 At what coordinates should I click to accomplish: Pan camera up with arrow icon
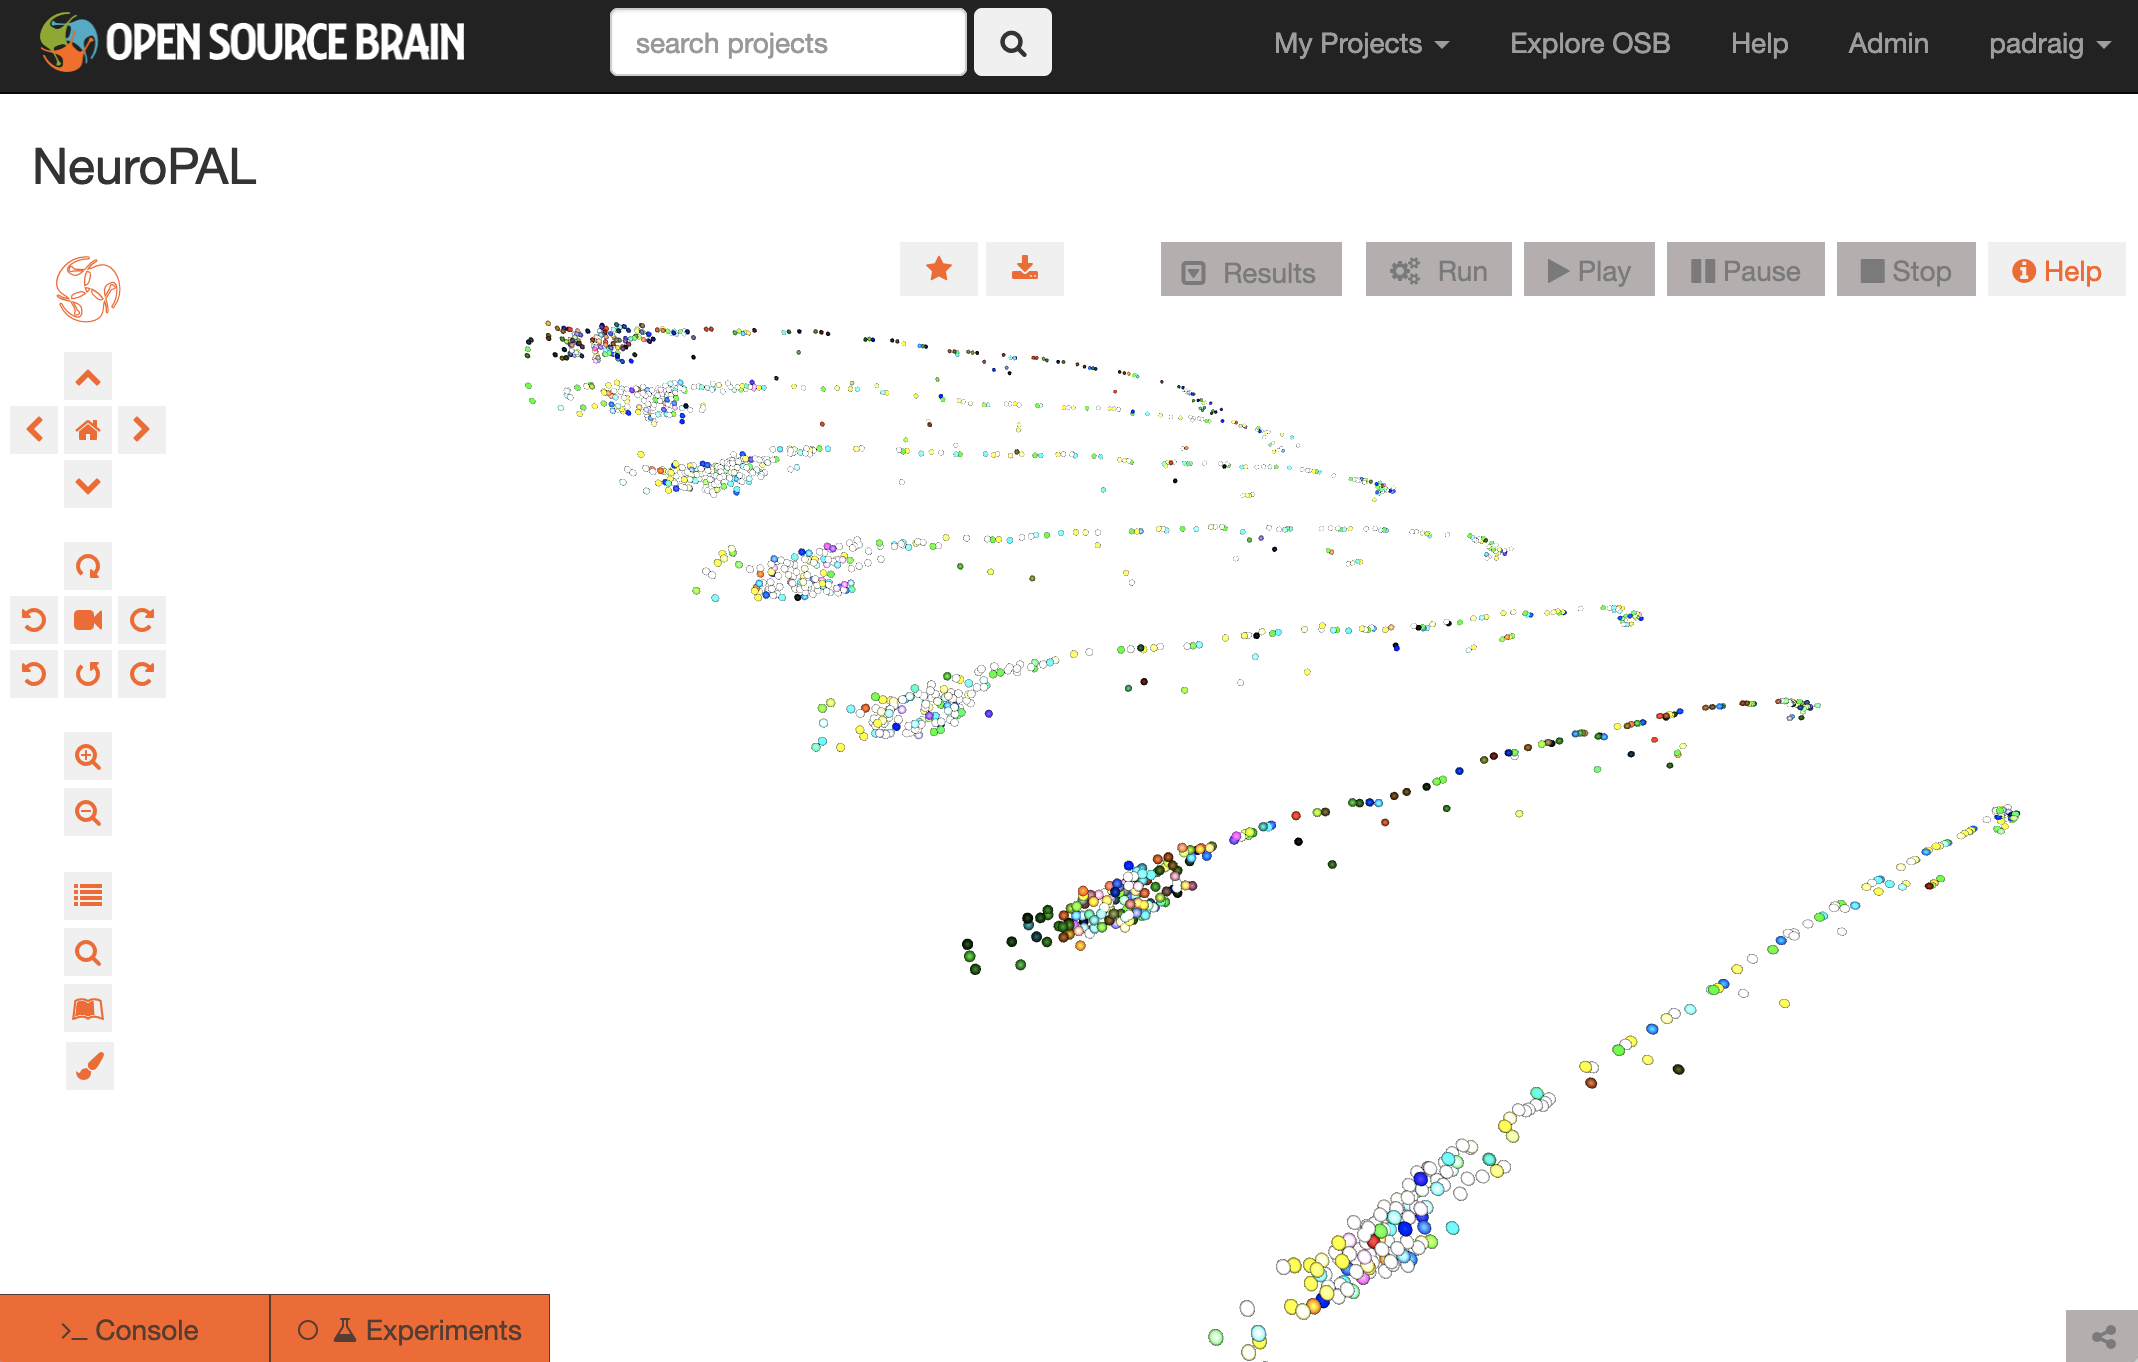pos(88,377)
